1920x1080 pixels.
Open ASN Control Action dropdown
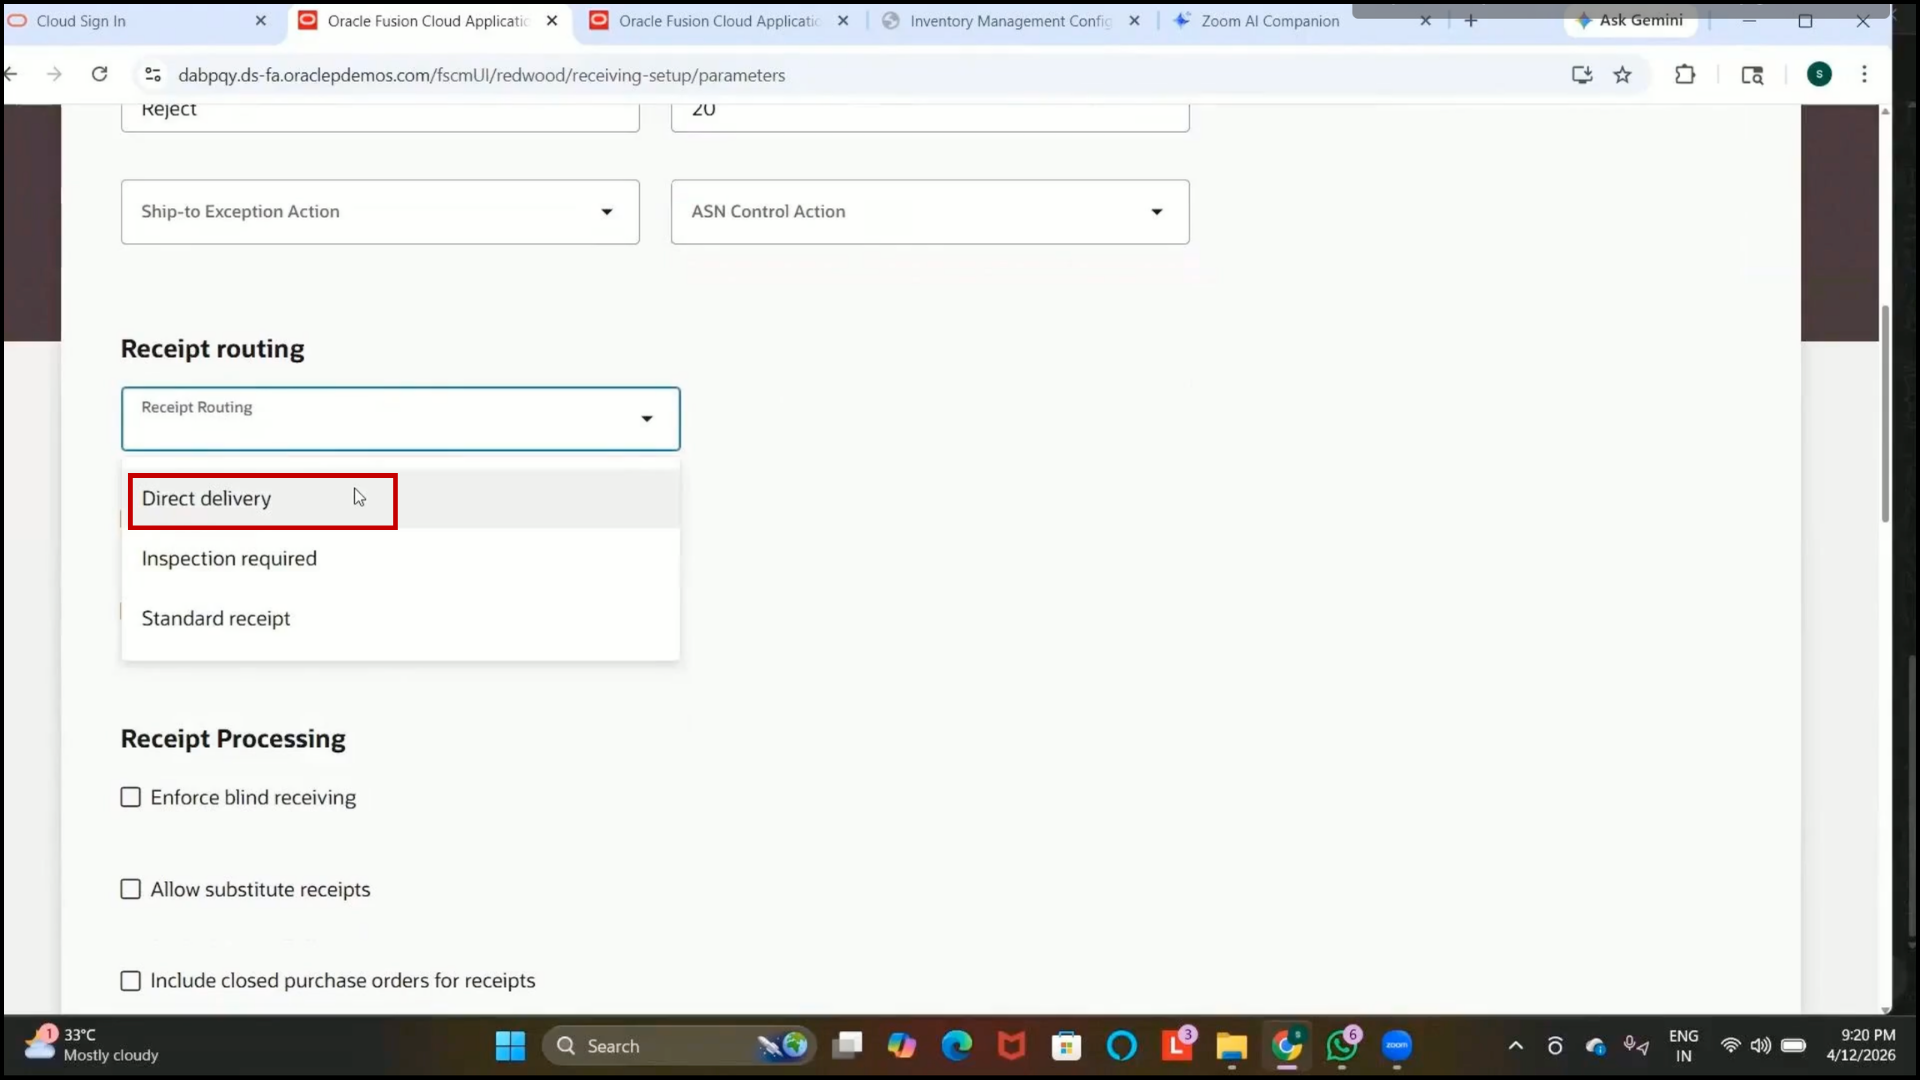pyautogui.click(x=930, y=212)
